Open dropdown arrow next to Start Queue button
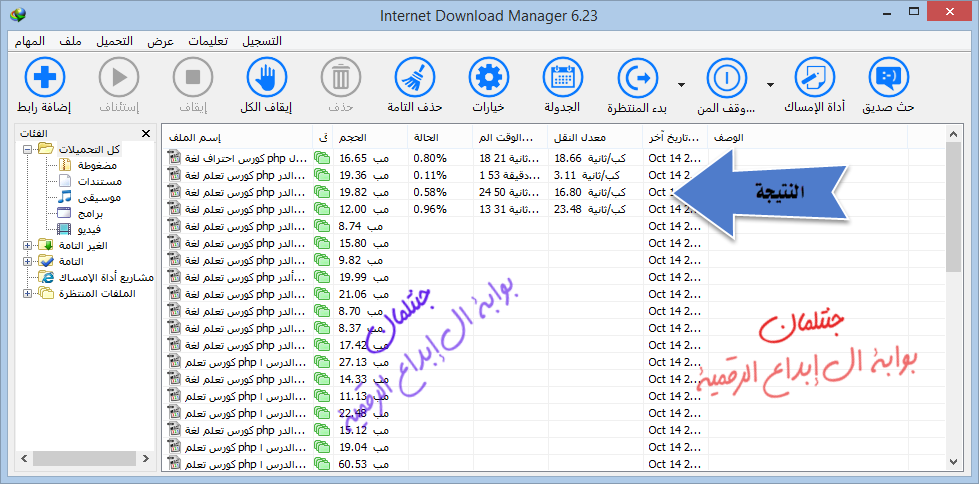 click(x=682, y=84)
